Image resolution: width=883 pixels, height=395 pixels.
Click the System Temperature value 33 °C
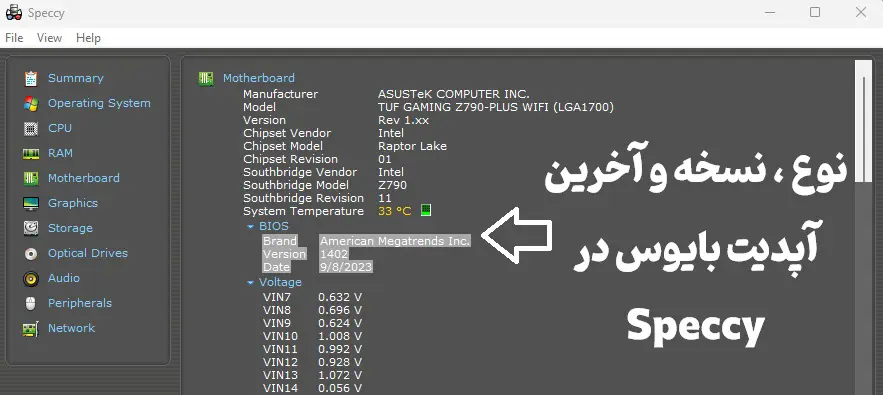394,211
